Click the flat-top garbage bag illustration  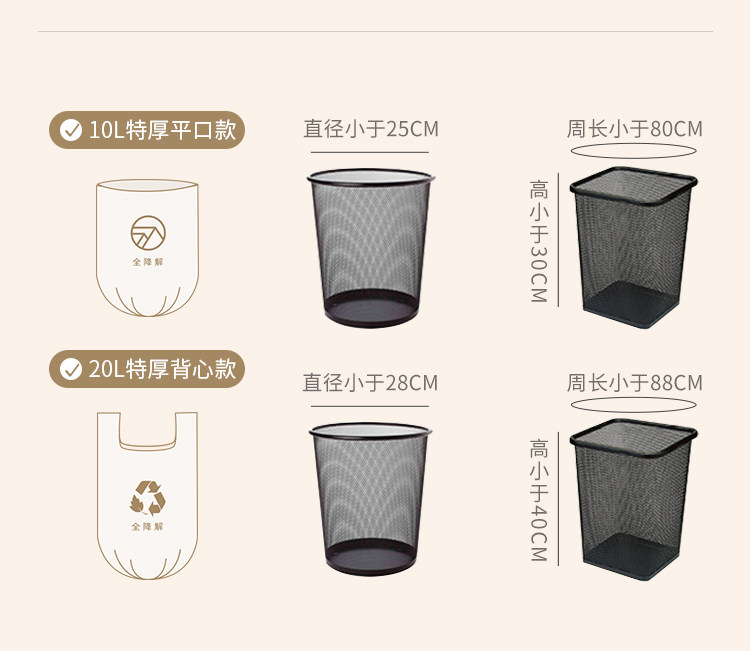pos(147,248)
